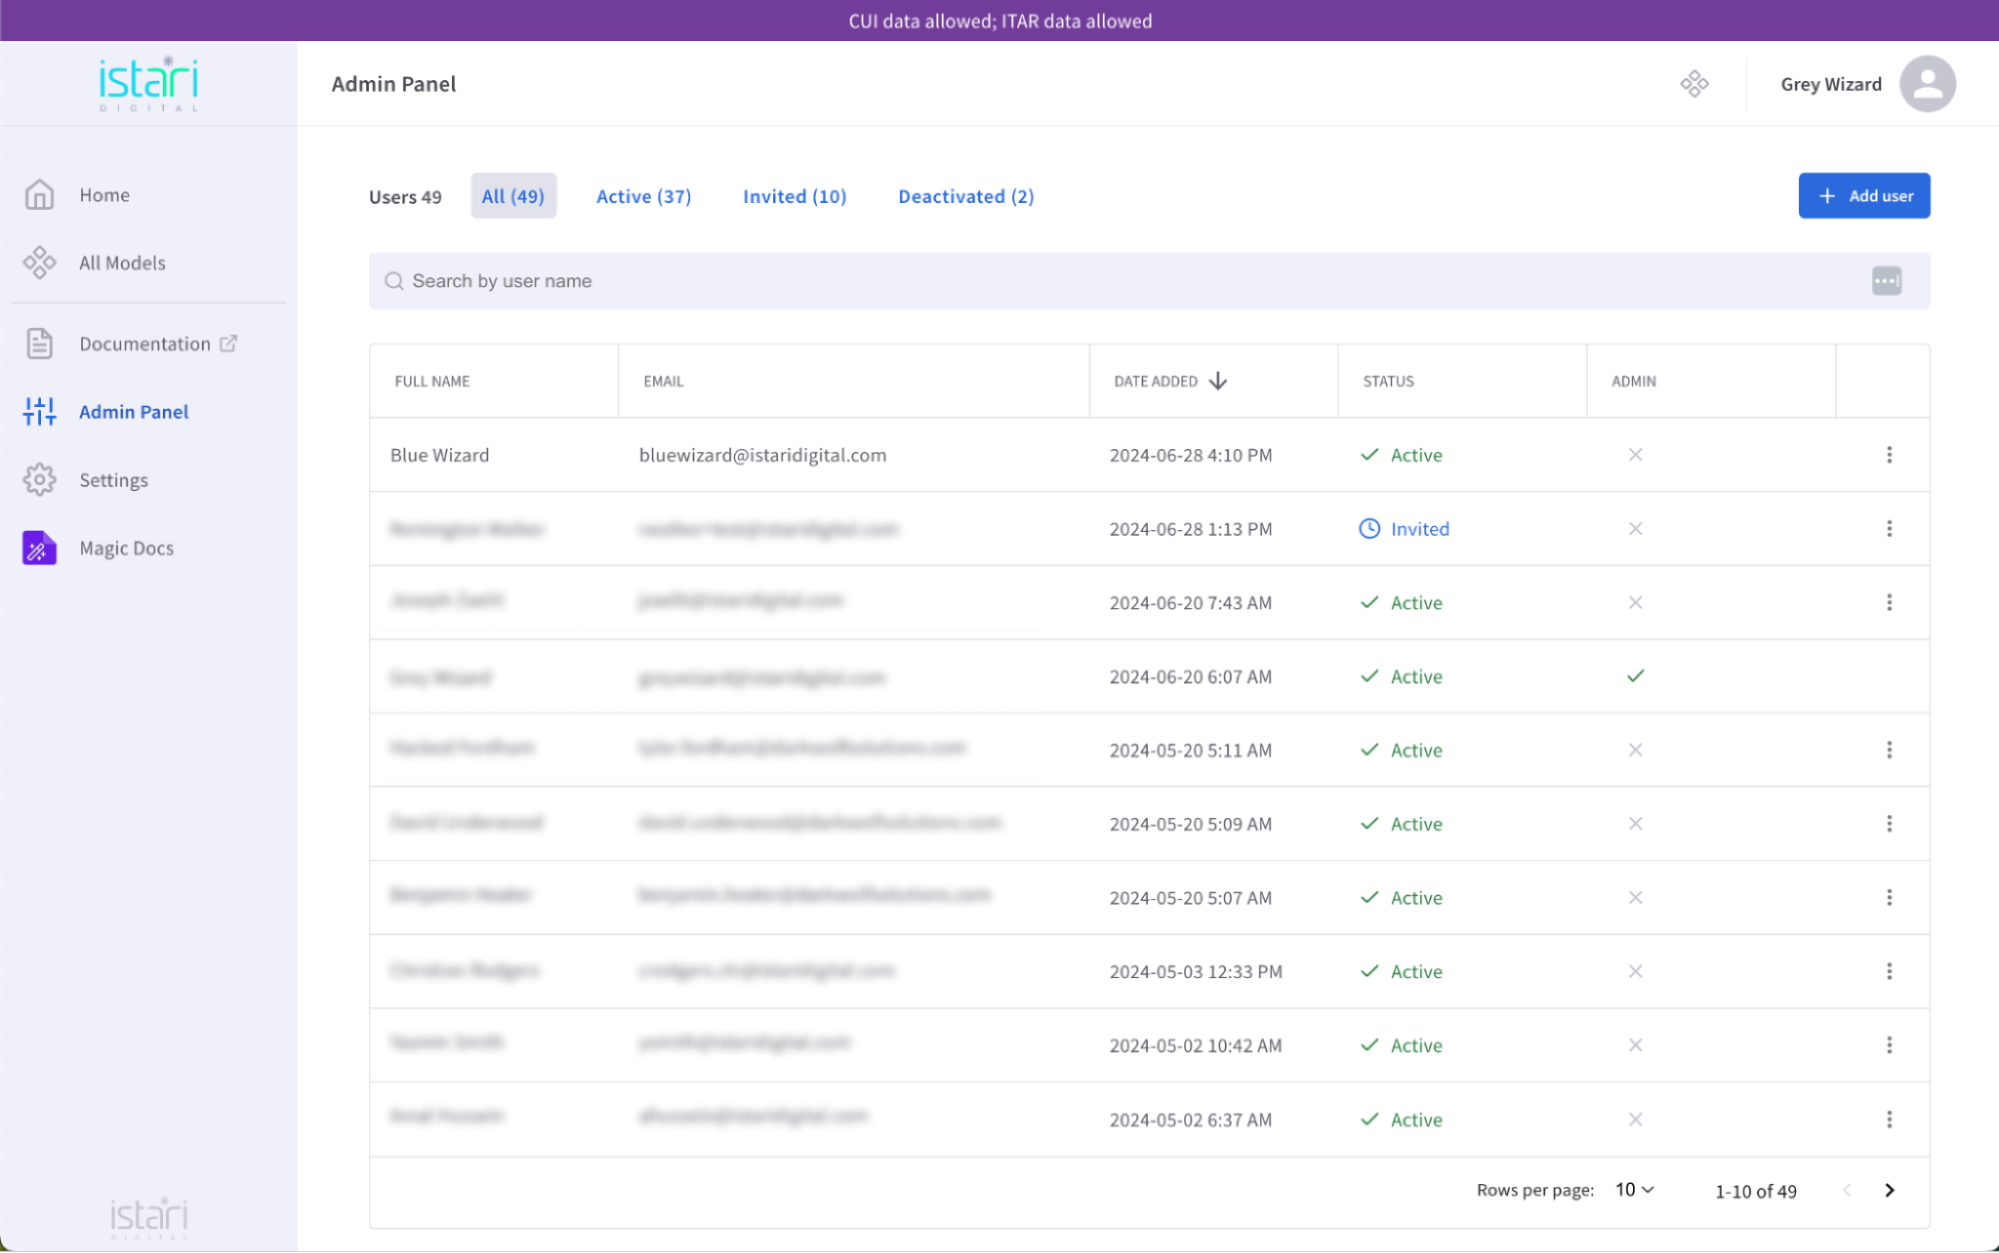The height and width of the screenshot is (1253, 1999).
Task: Toggle admin status for Blue Wizard
Action: 1635,455
